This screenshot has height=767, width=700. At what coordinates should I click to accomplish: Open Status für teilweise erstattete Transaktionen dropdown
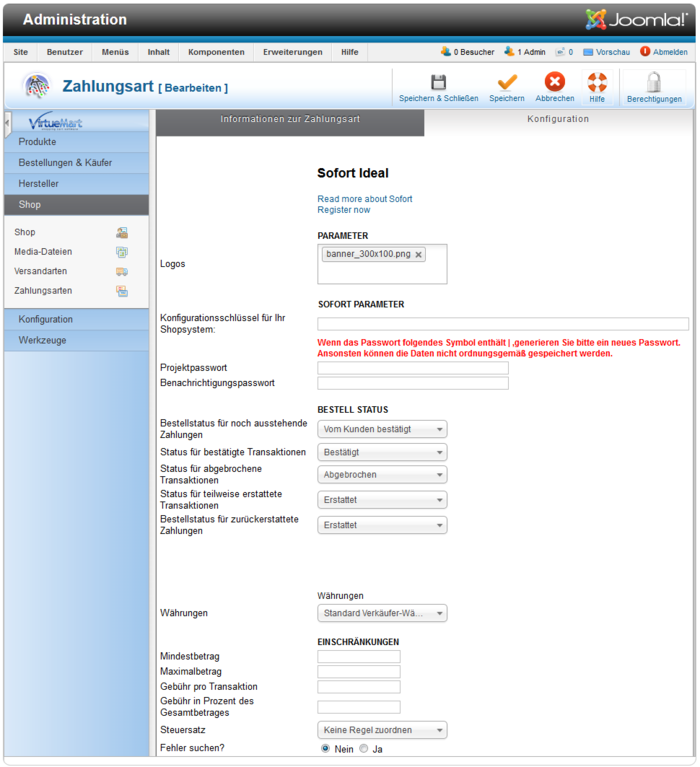(382, 500)
